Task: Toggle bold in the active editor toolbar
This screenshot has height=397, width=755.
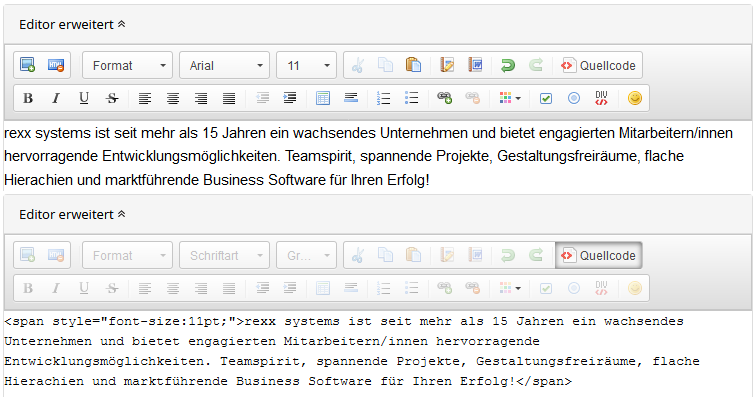Action: pyautogui.click(x=28, y=98)
